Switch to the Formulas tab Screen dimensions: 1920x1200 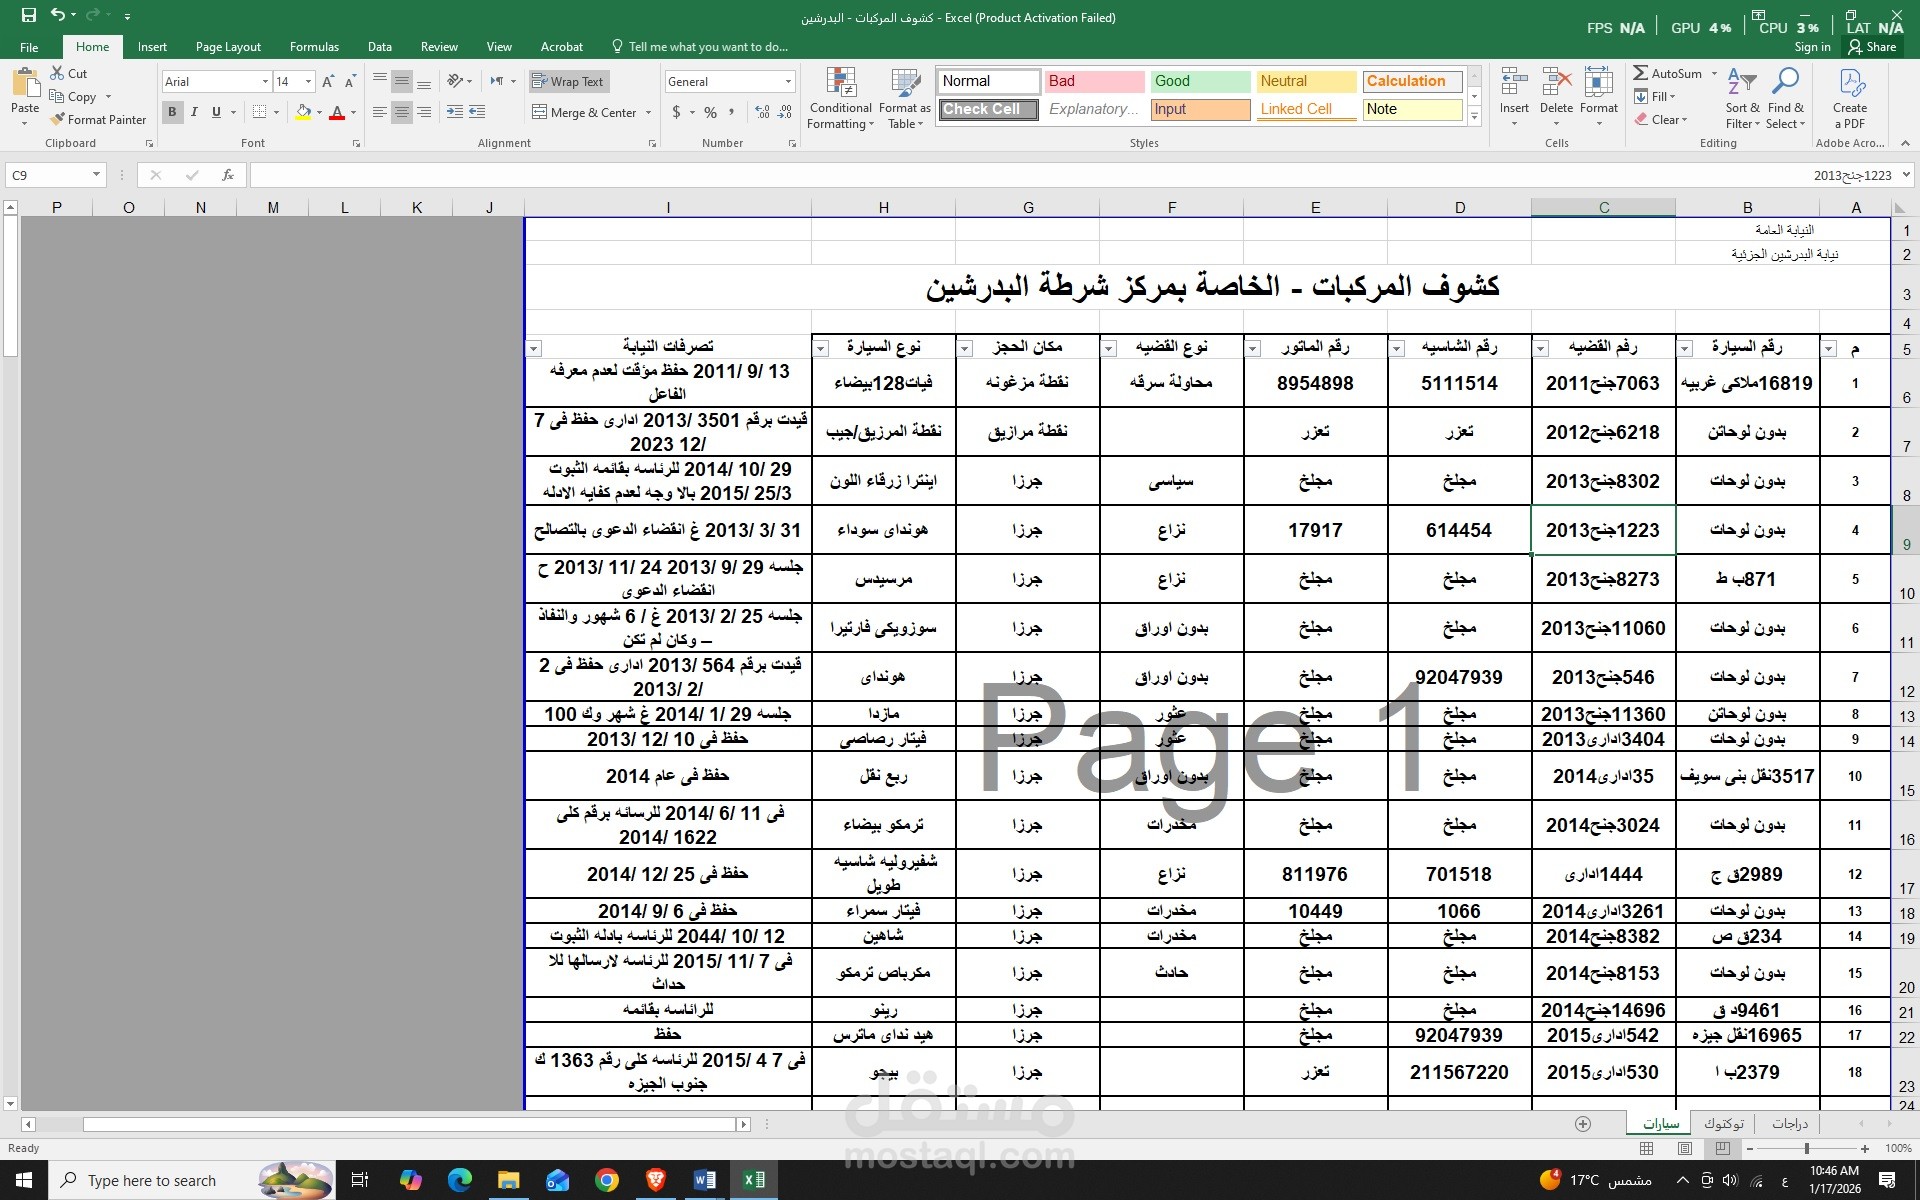[x=314, y=47]
